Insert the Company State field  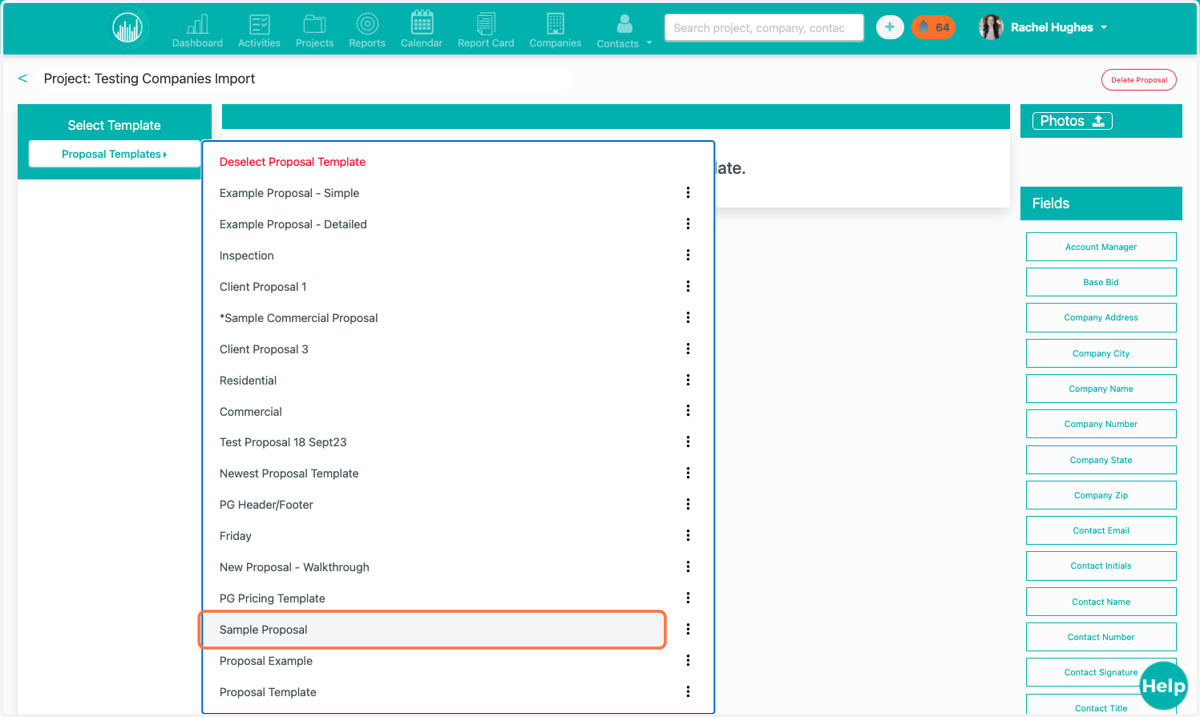pos(1101,460)
